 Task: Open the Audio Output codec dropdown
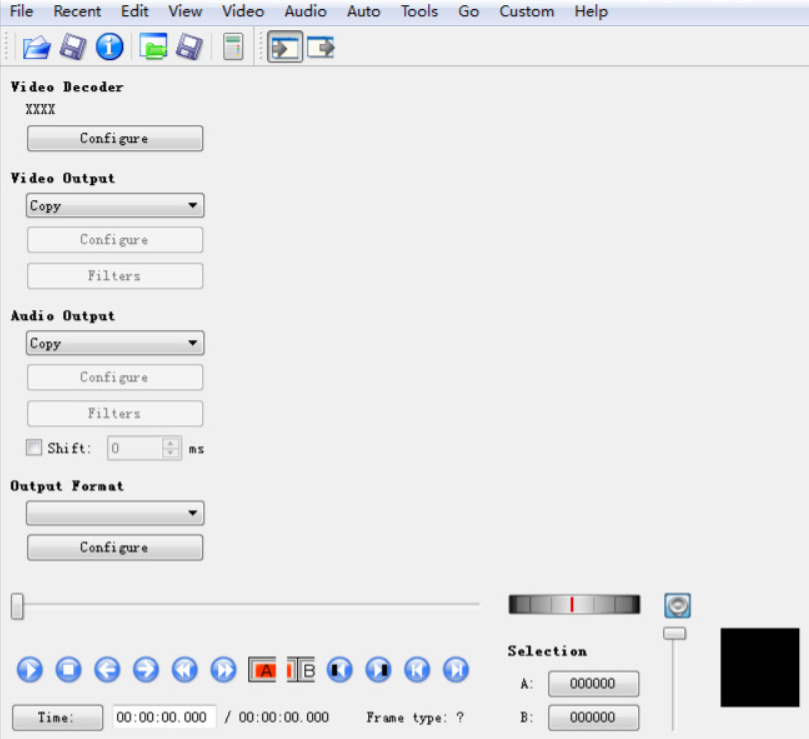point(115,343)
